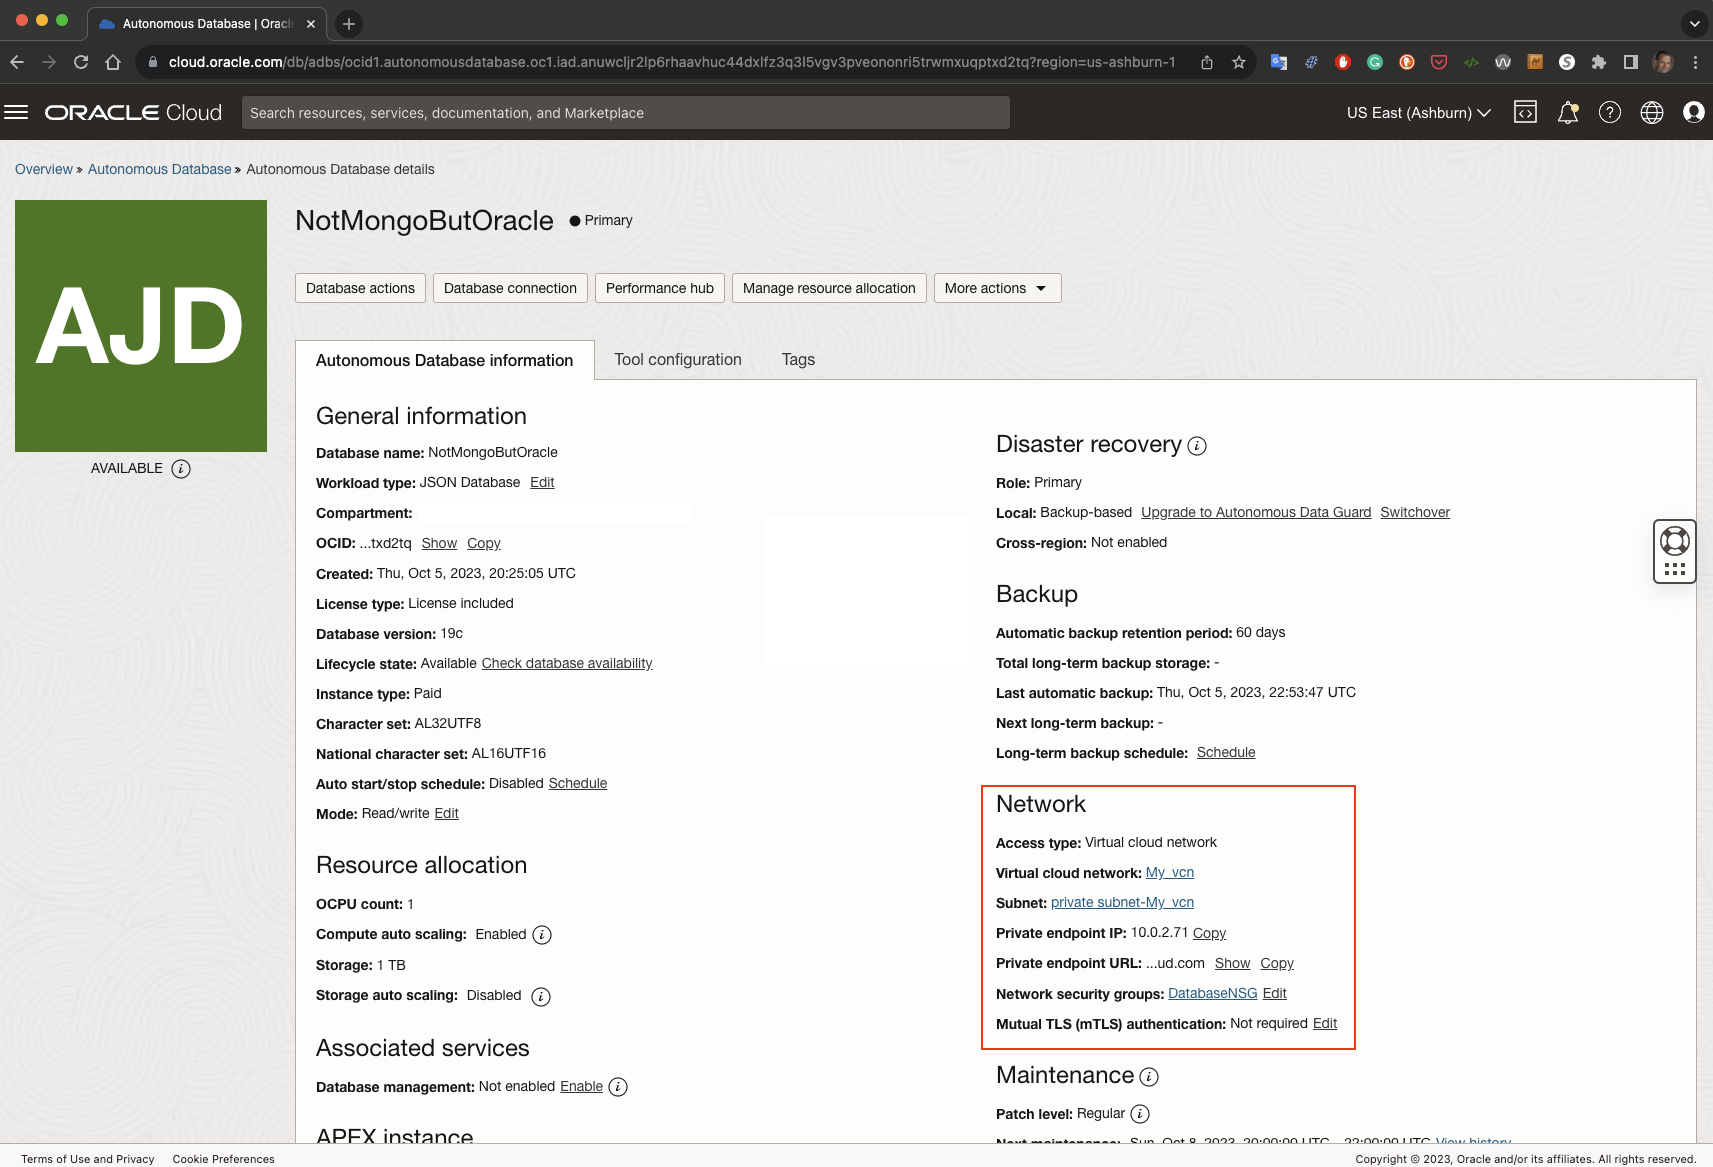Open the Oracle Cloud profile avatar icon
This screenshot has width=1713, height=1167.
click(1693, 112)
